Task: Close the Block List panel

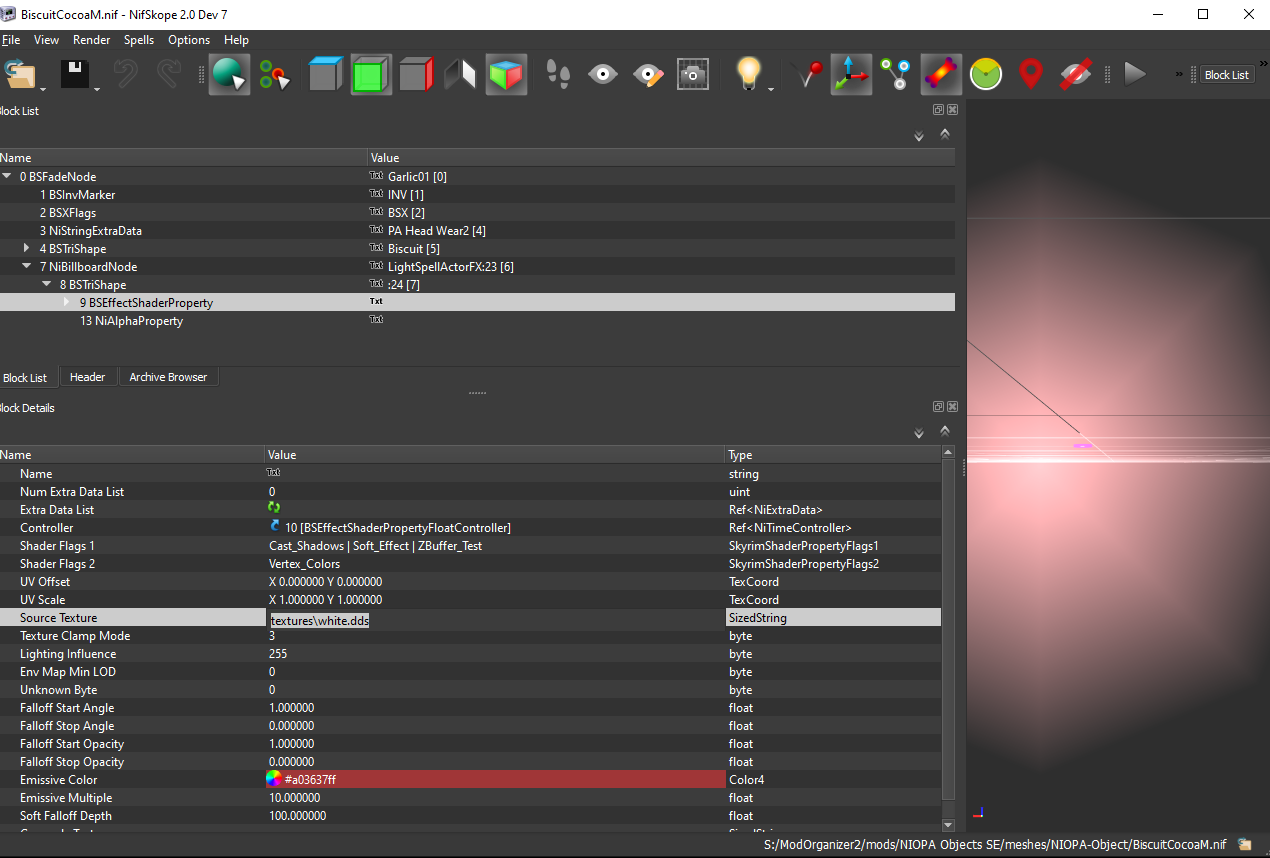Action: coord(952,110)
